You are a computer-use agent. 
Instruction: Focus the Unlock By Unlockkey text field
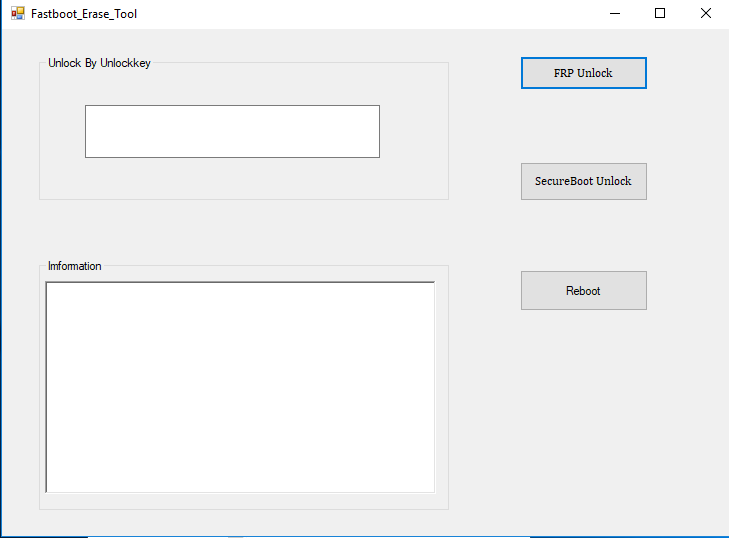click(232, 132)
